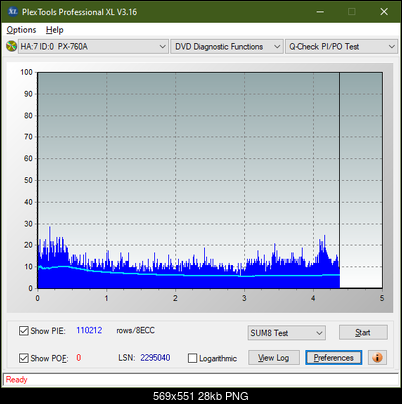Open the Preferences button

(x=333, y=358)
